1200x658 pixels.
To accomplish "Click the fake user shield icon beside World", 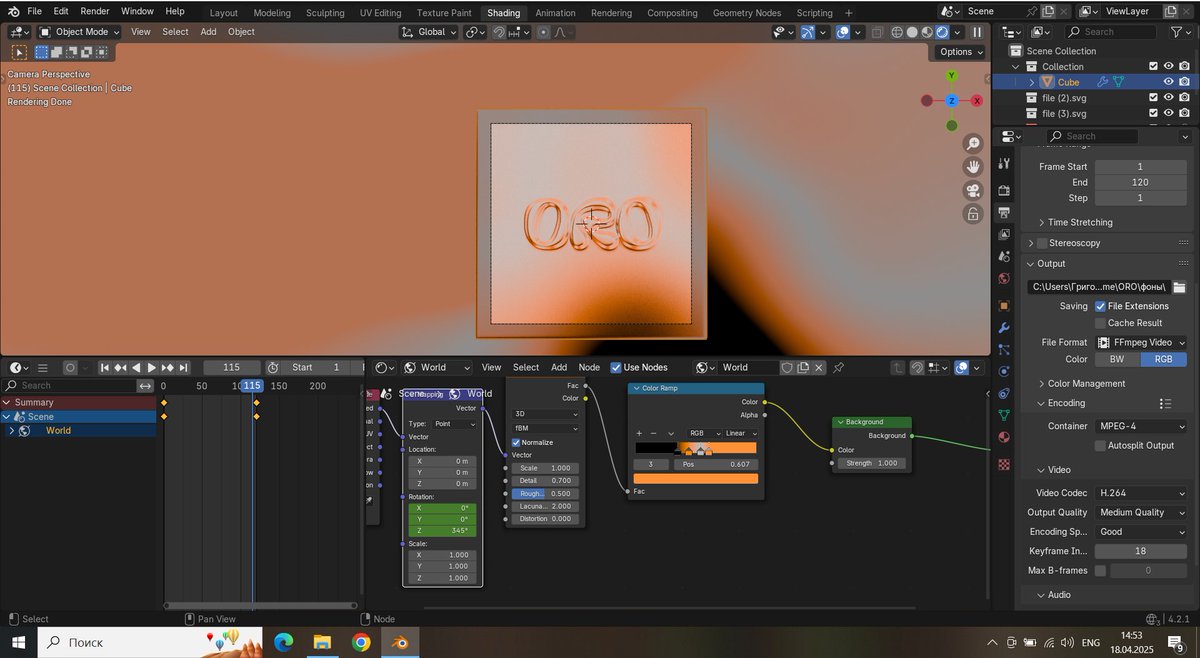I will click(787, 368).
